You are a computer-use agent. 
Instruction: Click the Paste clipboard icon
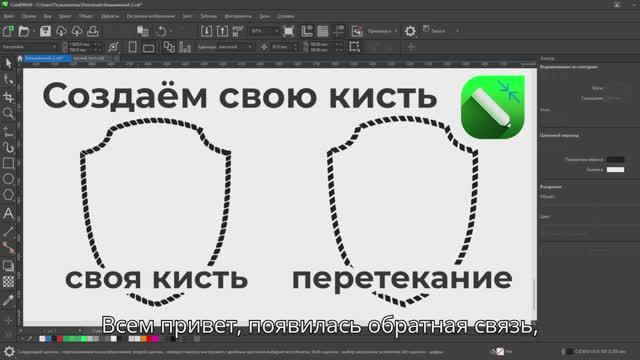pyautogui.click(x=142, y=31)
